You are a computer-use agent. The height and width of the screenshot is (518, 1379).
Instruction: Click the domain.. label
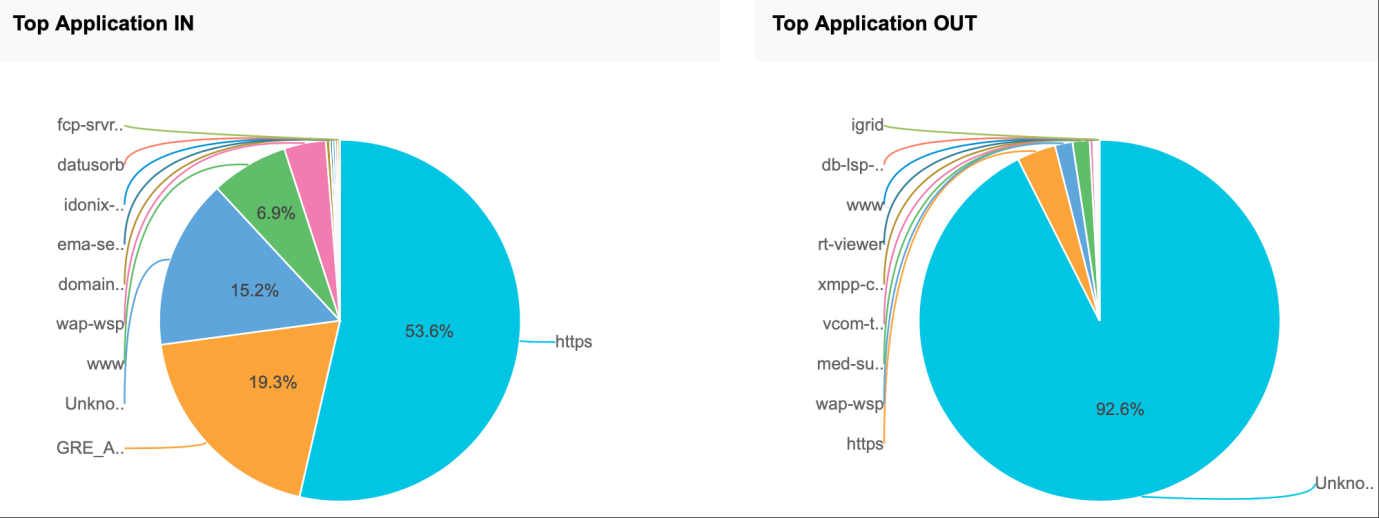91,284
